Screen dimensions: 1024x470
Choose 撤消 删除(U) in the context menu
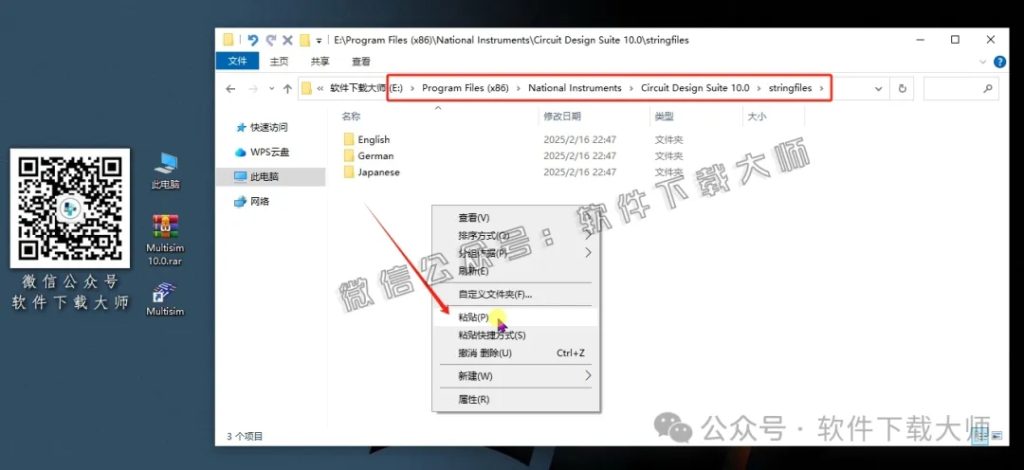pyautogui.click(x=516, y=352)
